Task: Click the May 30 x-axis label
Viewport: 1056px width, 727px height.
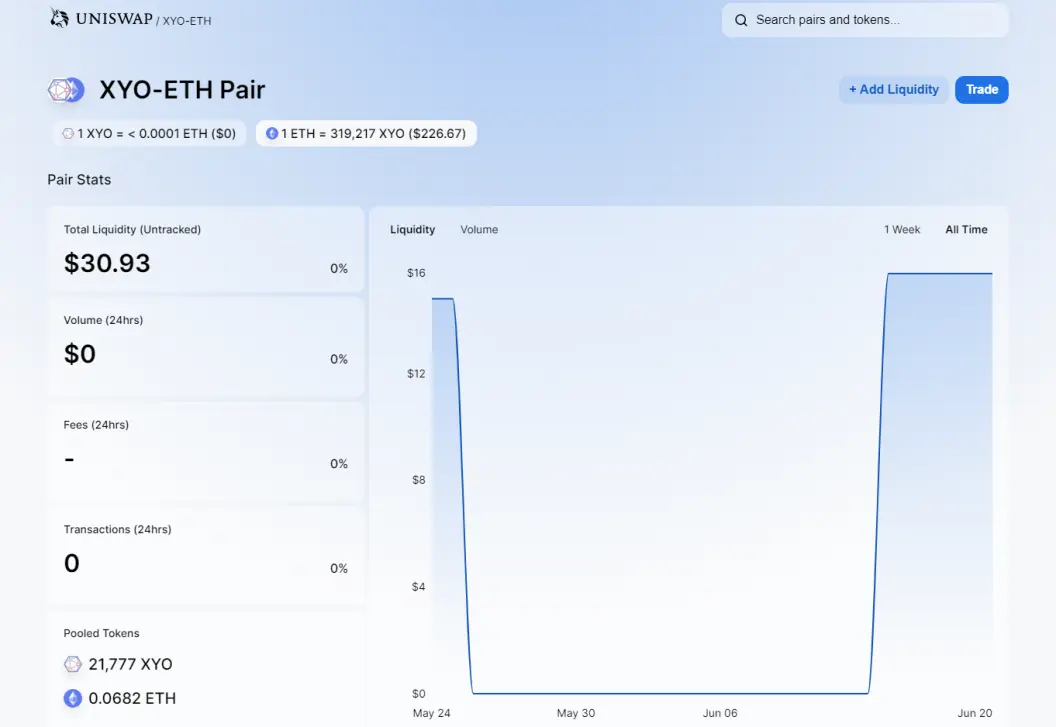Action: (576, 713)
